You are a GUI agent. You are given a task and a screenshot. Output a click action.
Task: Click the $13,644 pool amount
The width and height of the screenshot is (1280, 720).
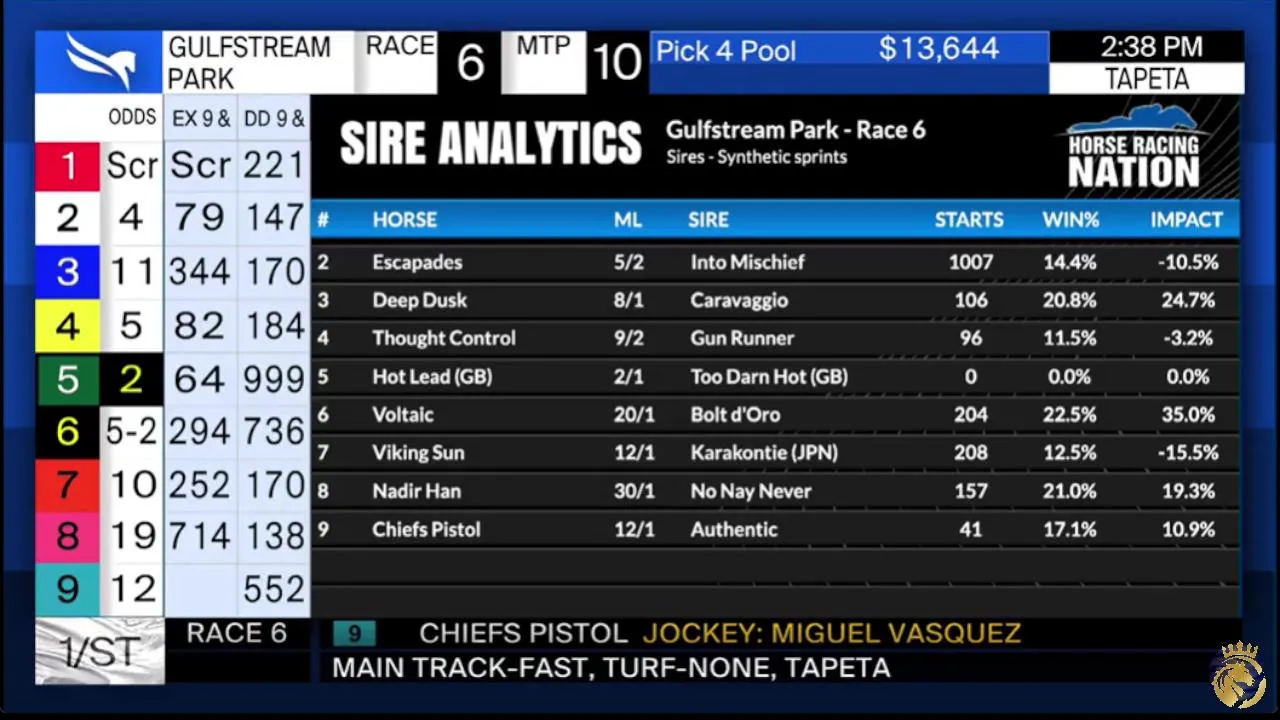pyautogui.click(x=939, y=48)
